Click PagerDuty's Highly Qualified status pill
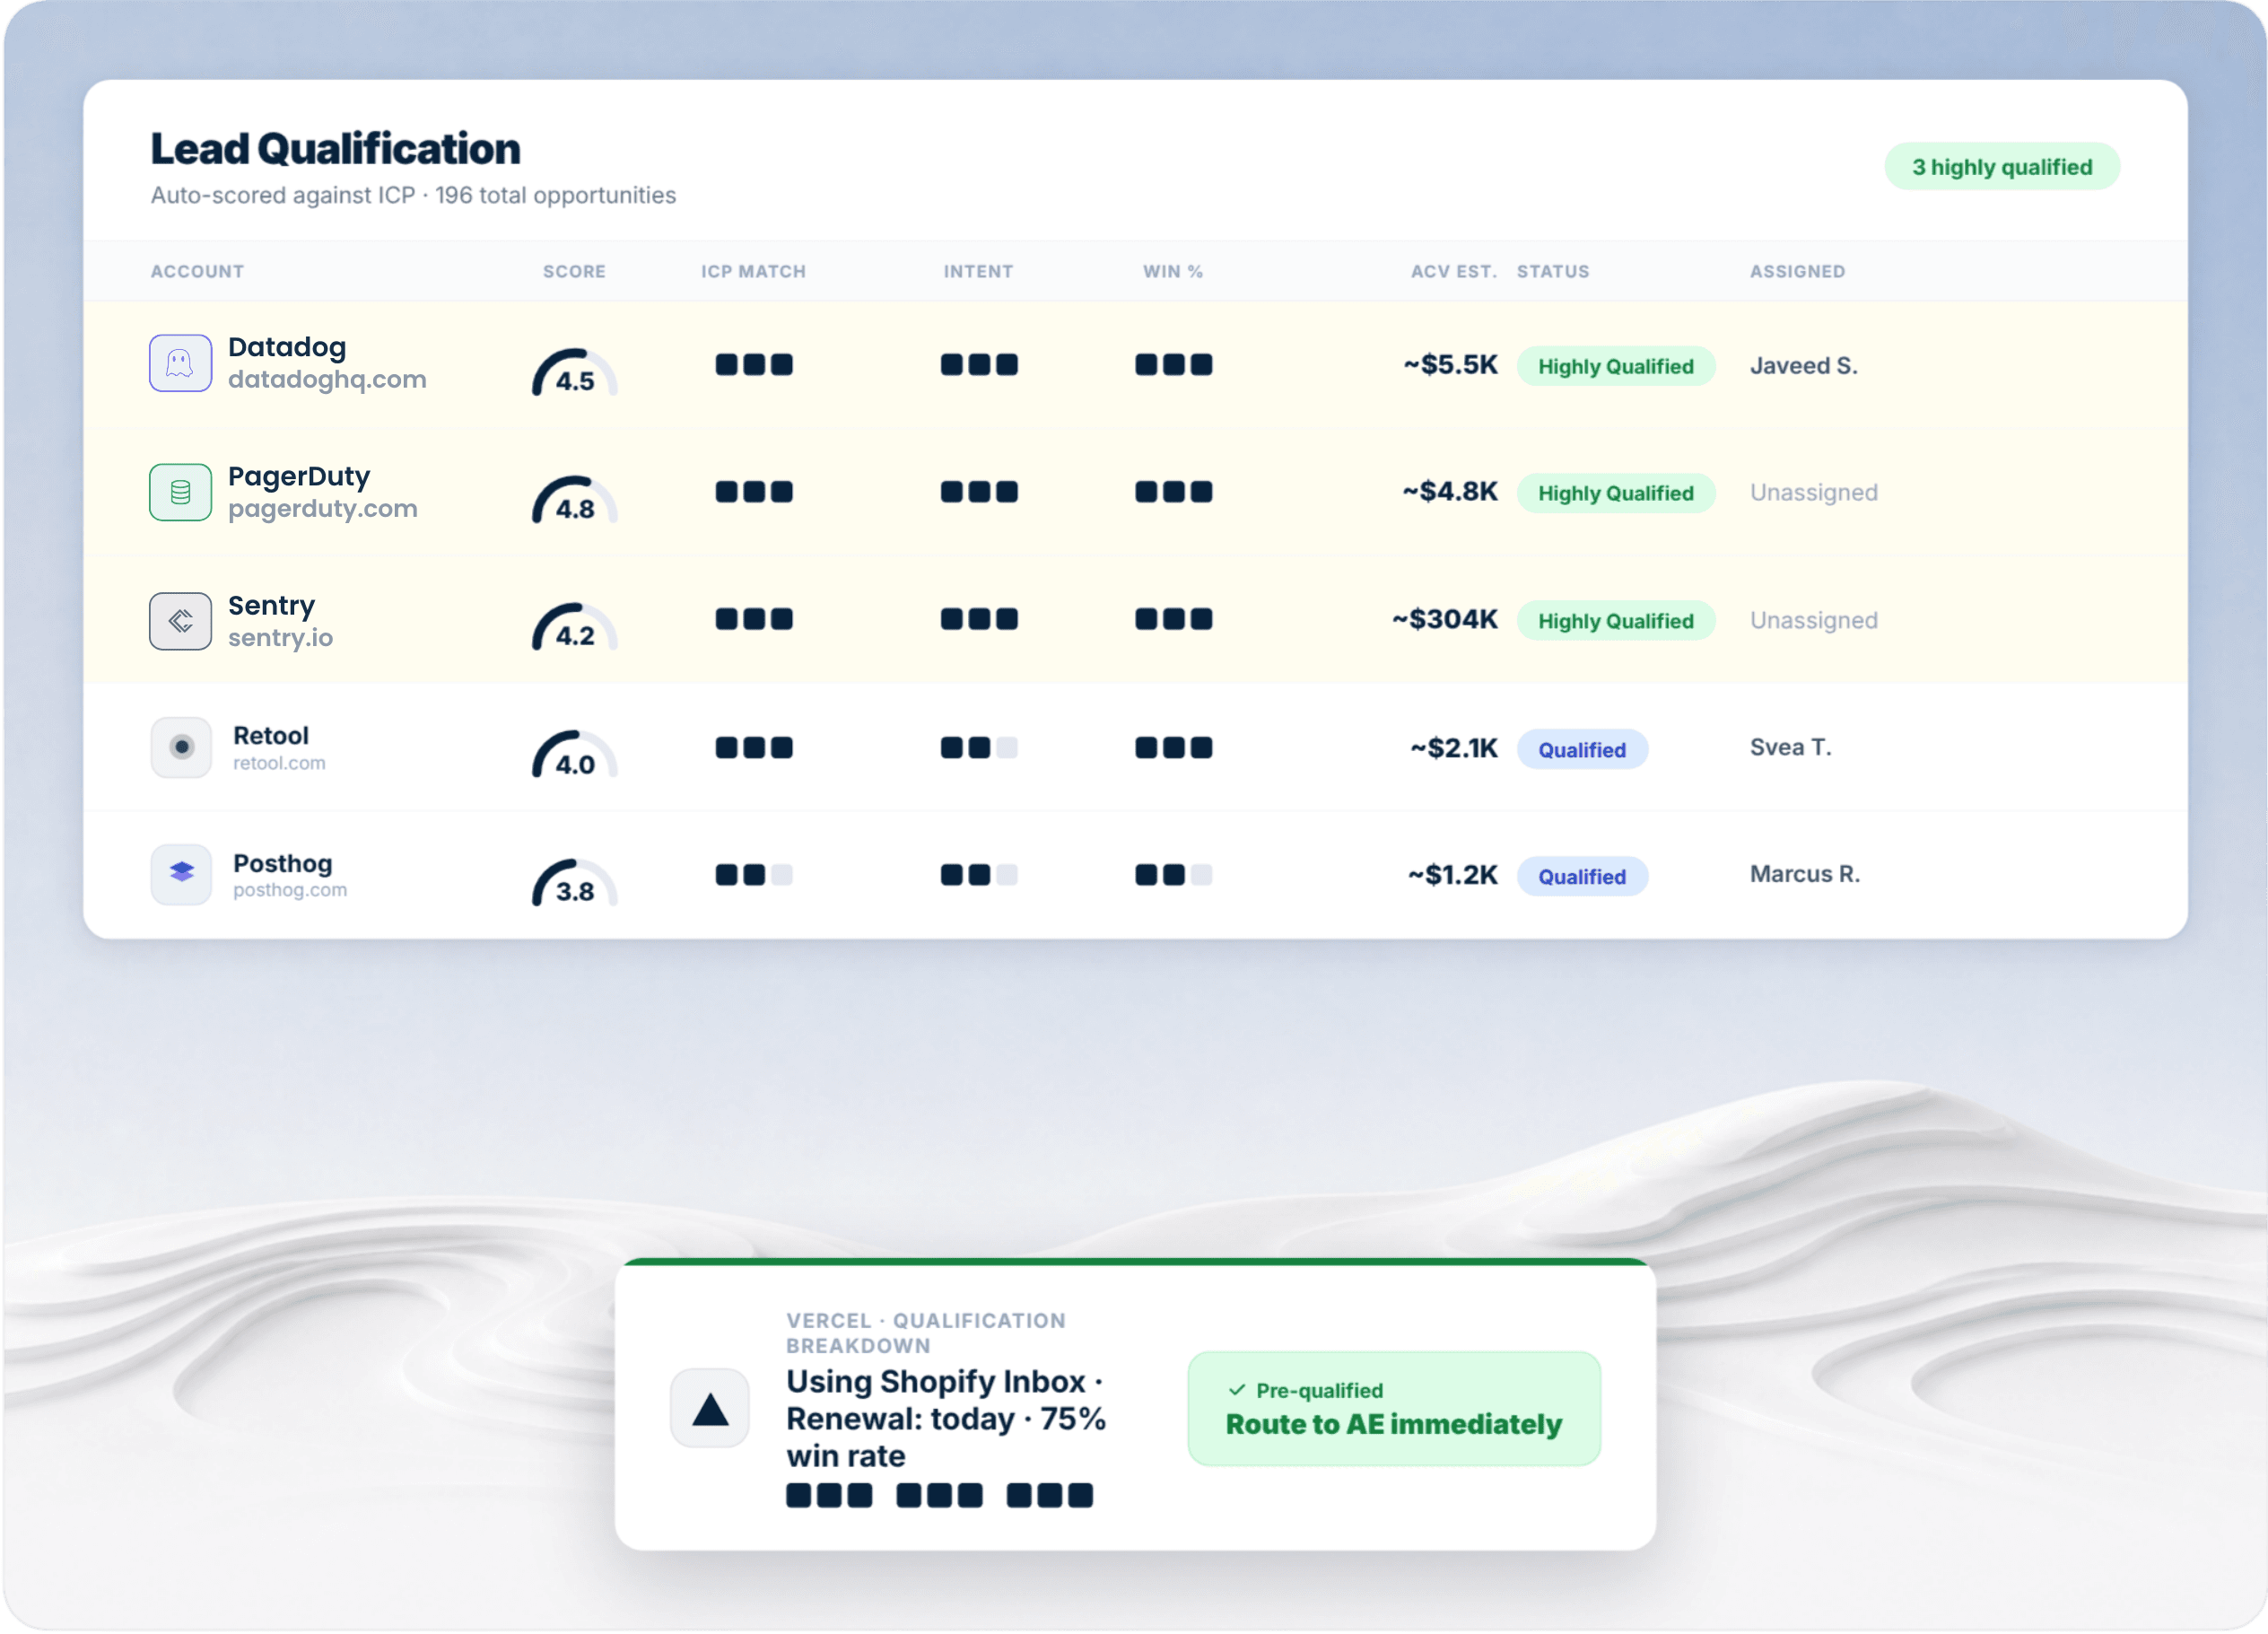Image resolution: width=2268 pixels, height=1634 pixels. coord(1616,493)
